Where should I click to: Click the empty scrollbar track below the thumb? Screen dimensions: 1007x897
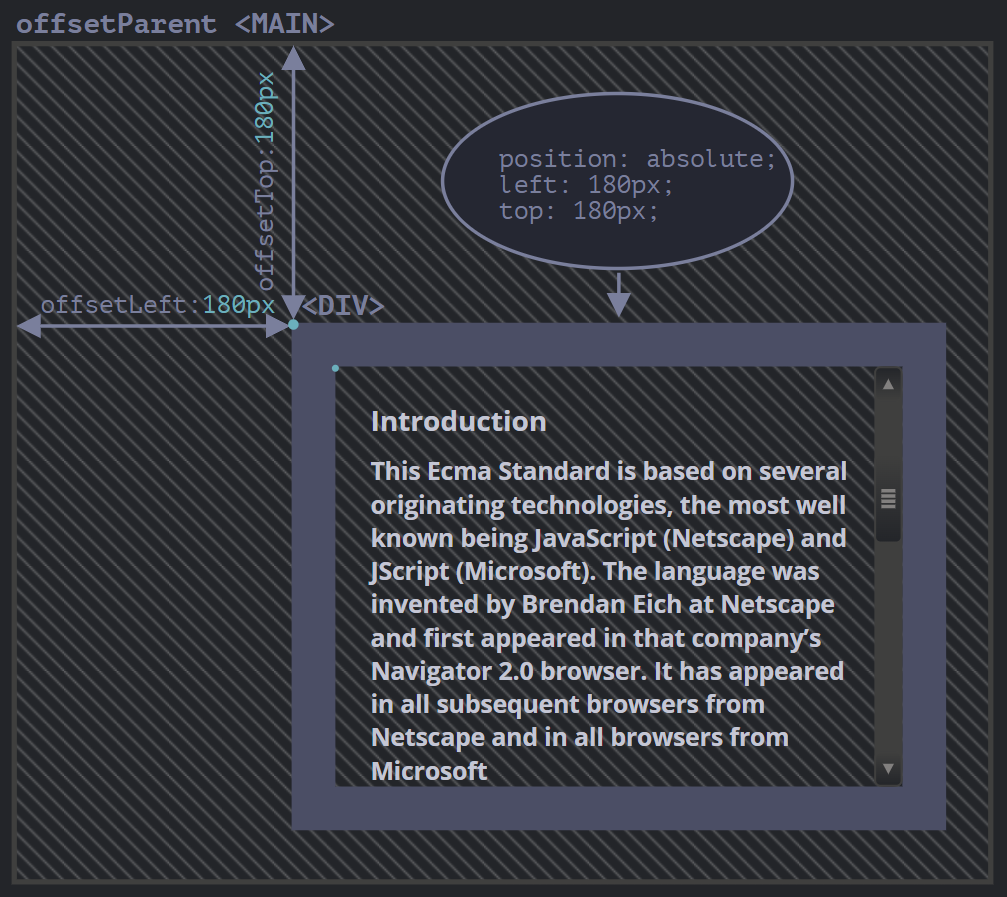(x=888, y=650)
